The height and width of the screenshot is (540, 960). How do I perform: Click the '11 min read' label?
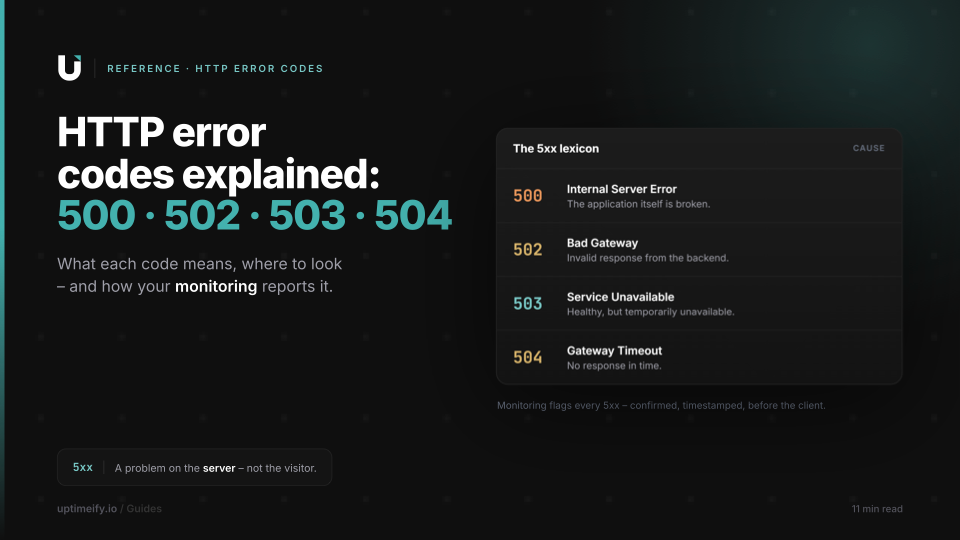(x=877, y=509)
